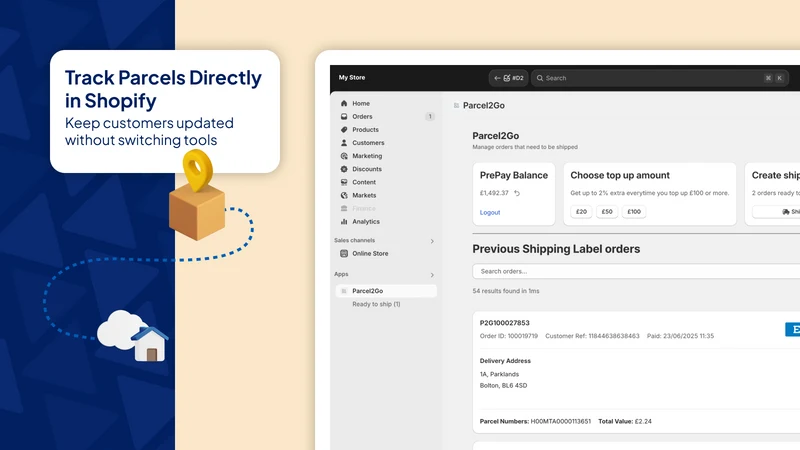This screenshot has width=800, height=450.
Task: Click the Products tag icon
Action: (x=344, y=130)
